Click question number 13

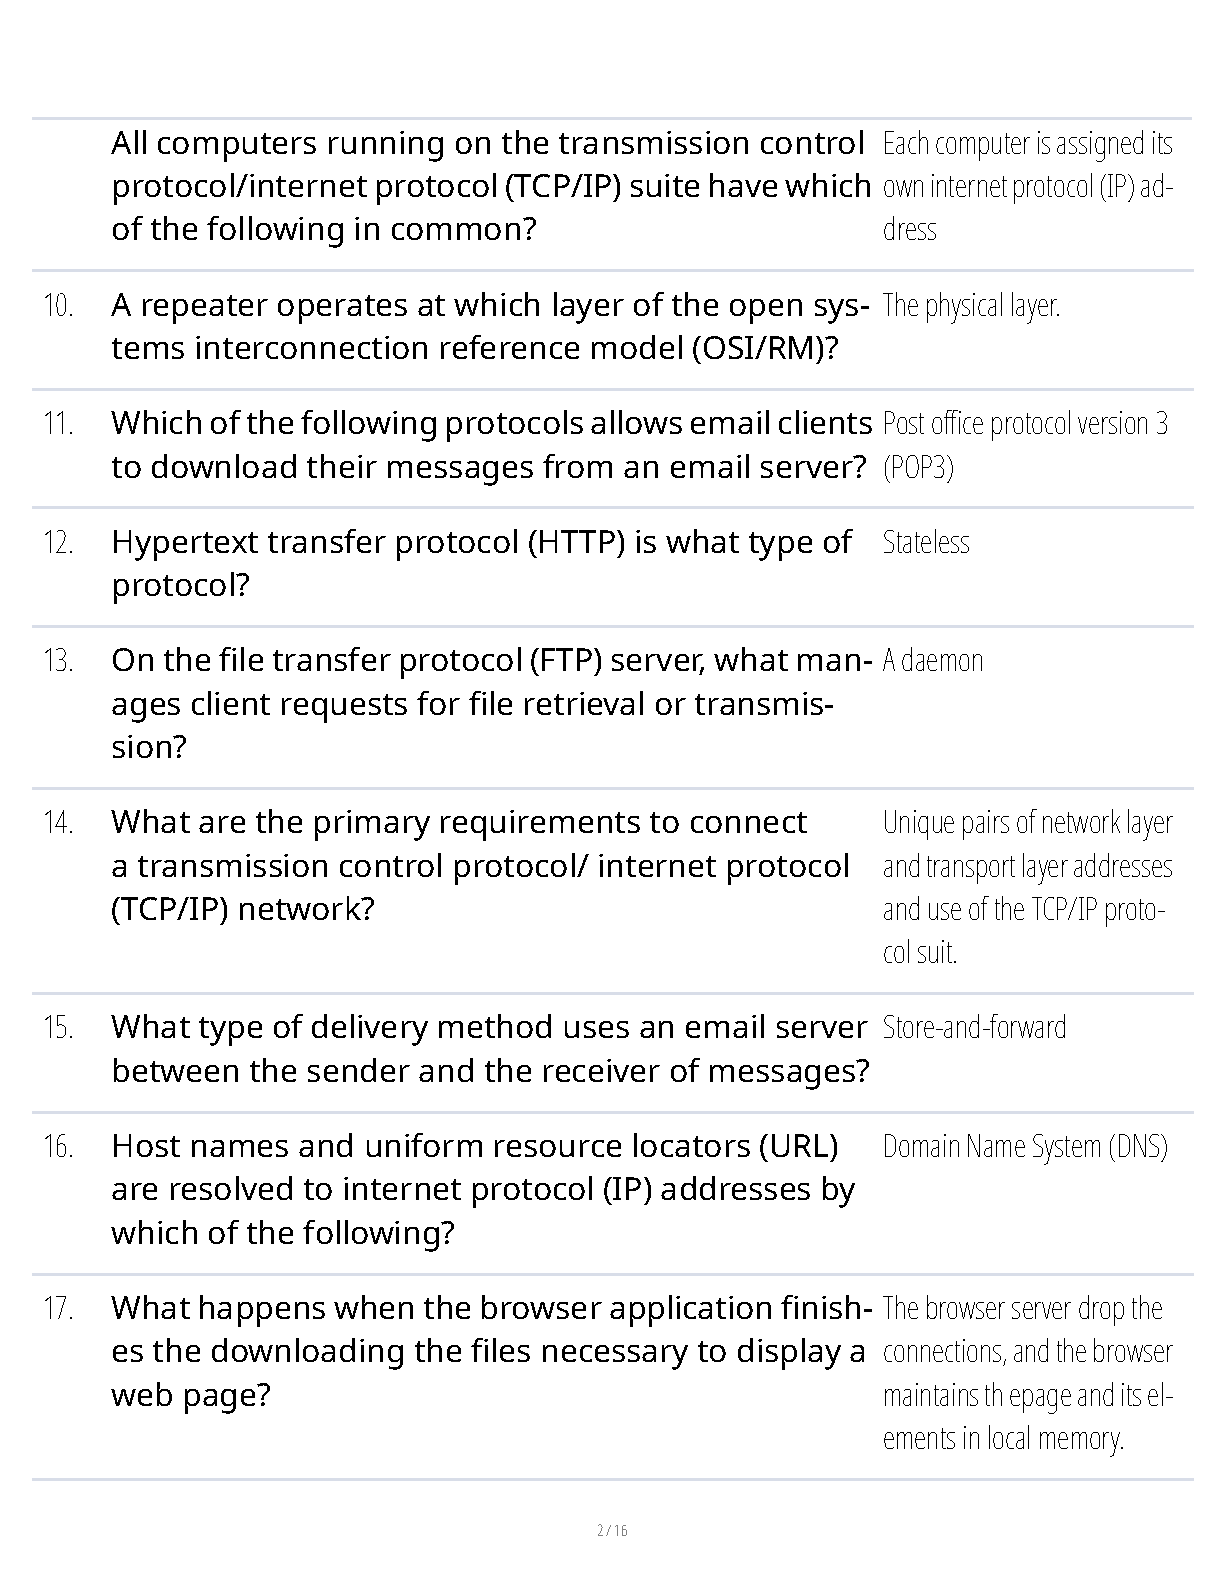[x=59, y=661]
